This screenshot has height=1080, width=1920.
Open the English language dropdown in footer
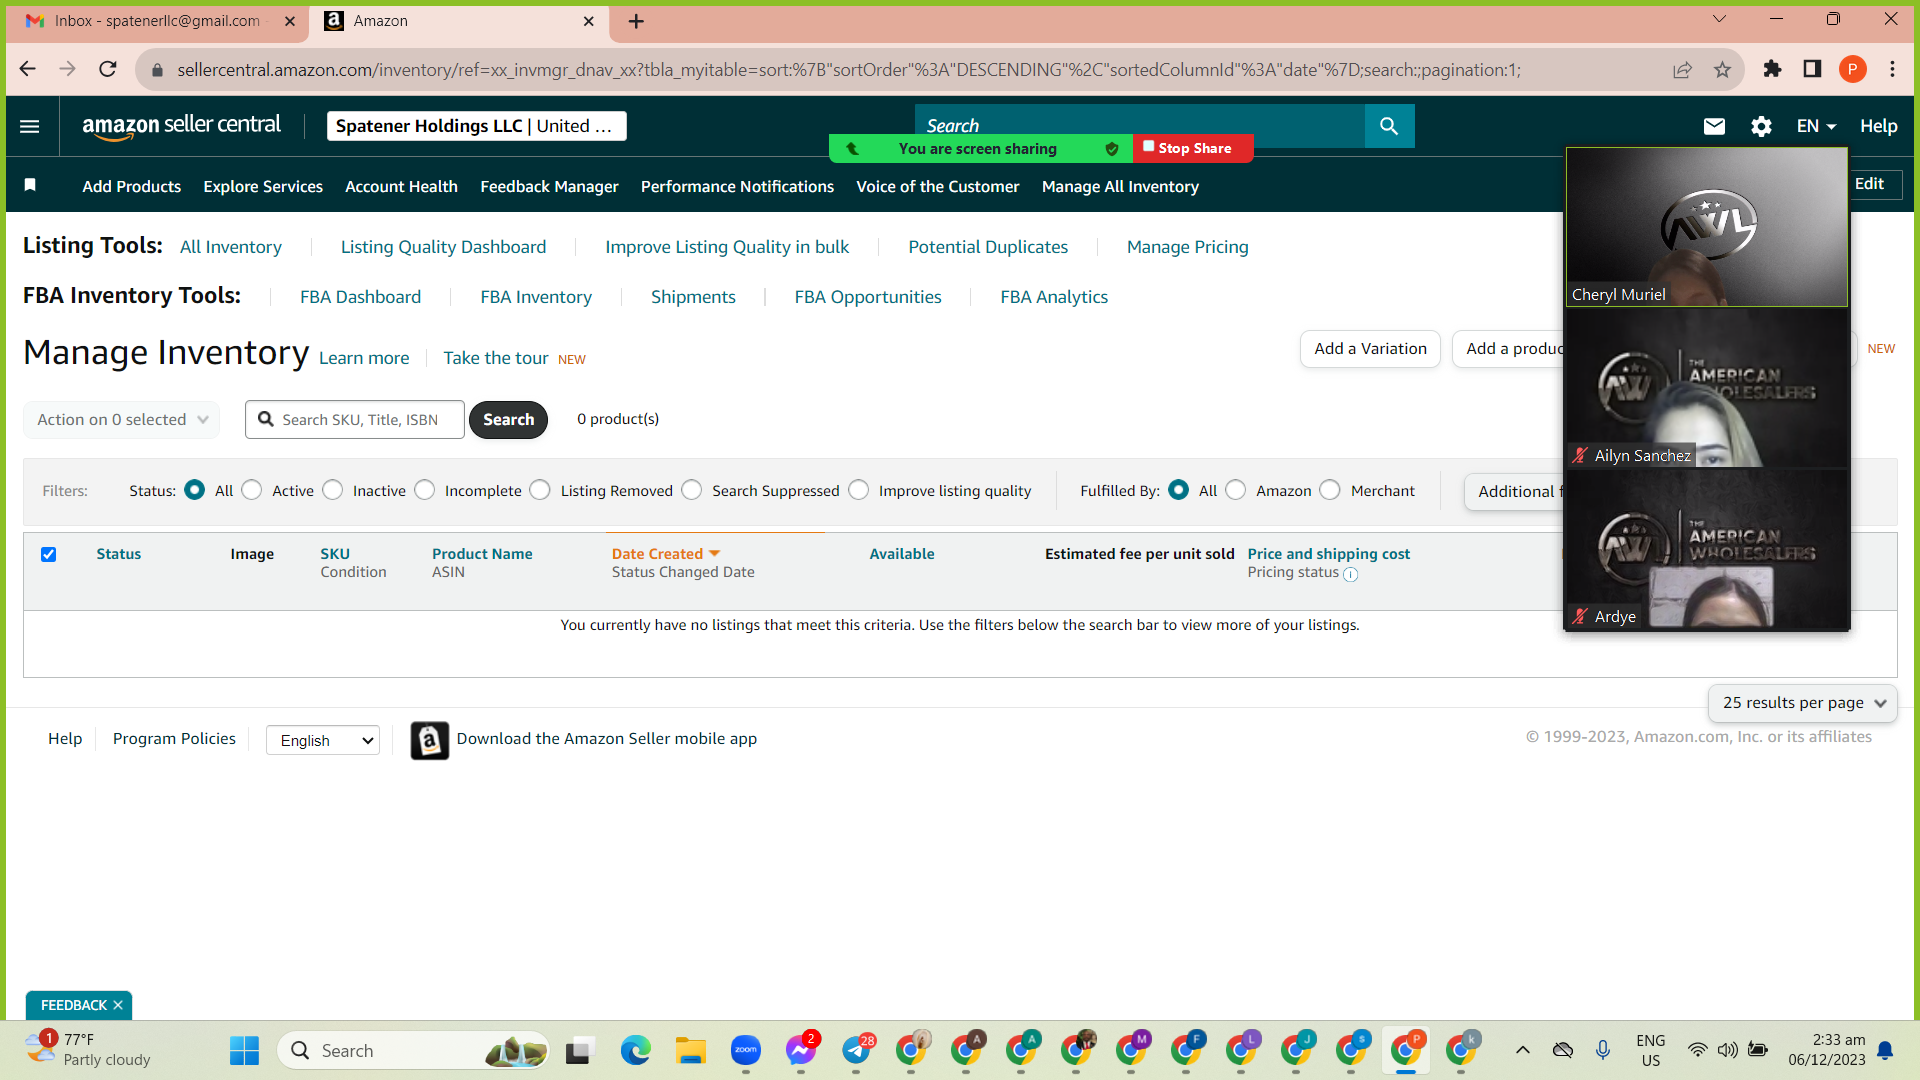coord(323,740)
